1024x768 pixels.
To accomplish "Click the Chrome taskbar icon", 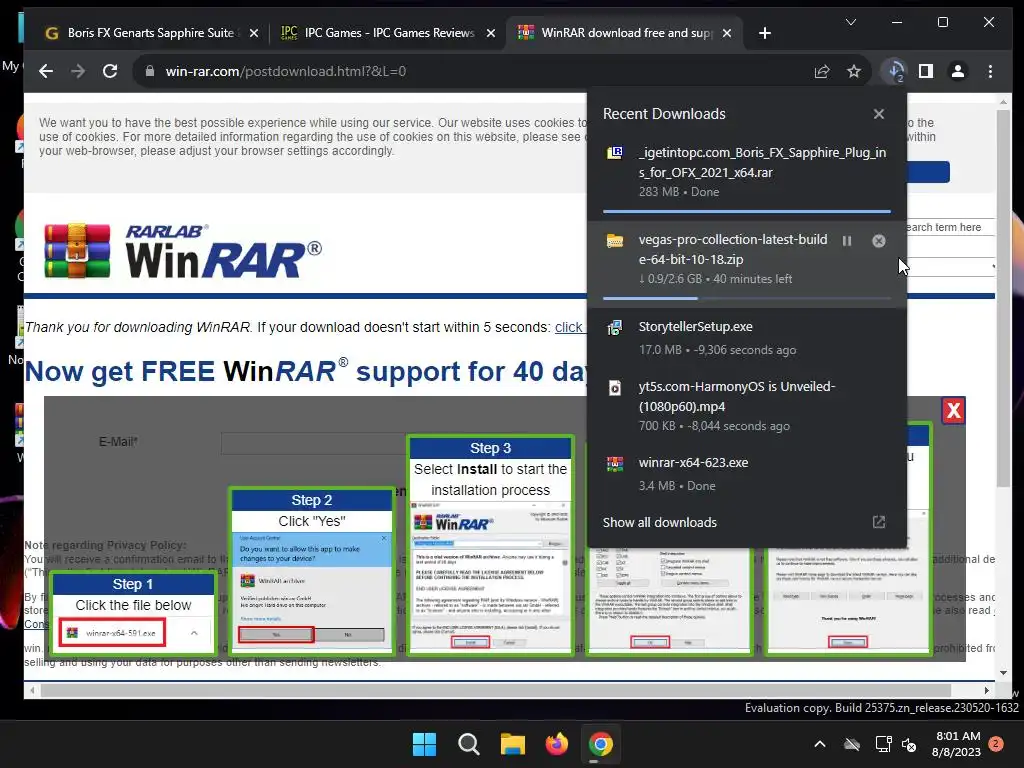I will pyautogui.click(x=600, y=744).
